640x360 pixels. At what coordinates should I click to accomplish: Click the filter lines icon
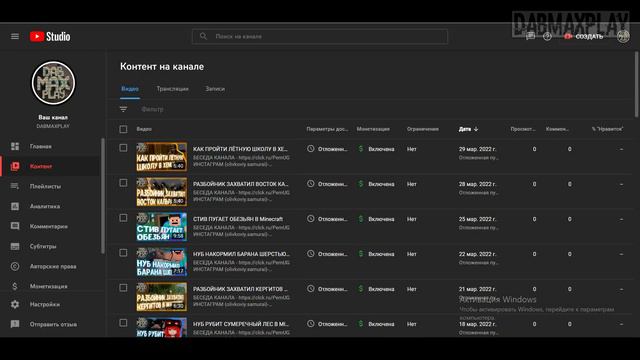pyautogui.click(x=123, y=109)
